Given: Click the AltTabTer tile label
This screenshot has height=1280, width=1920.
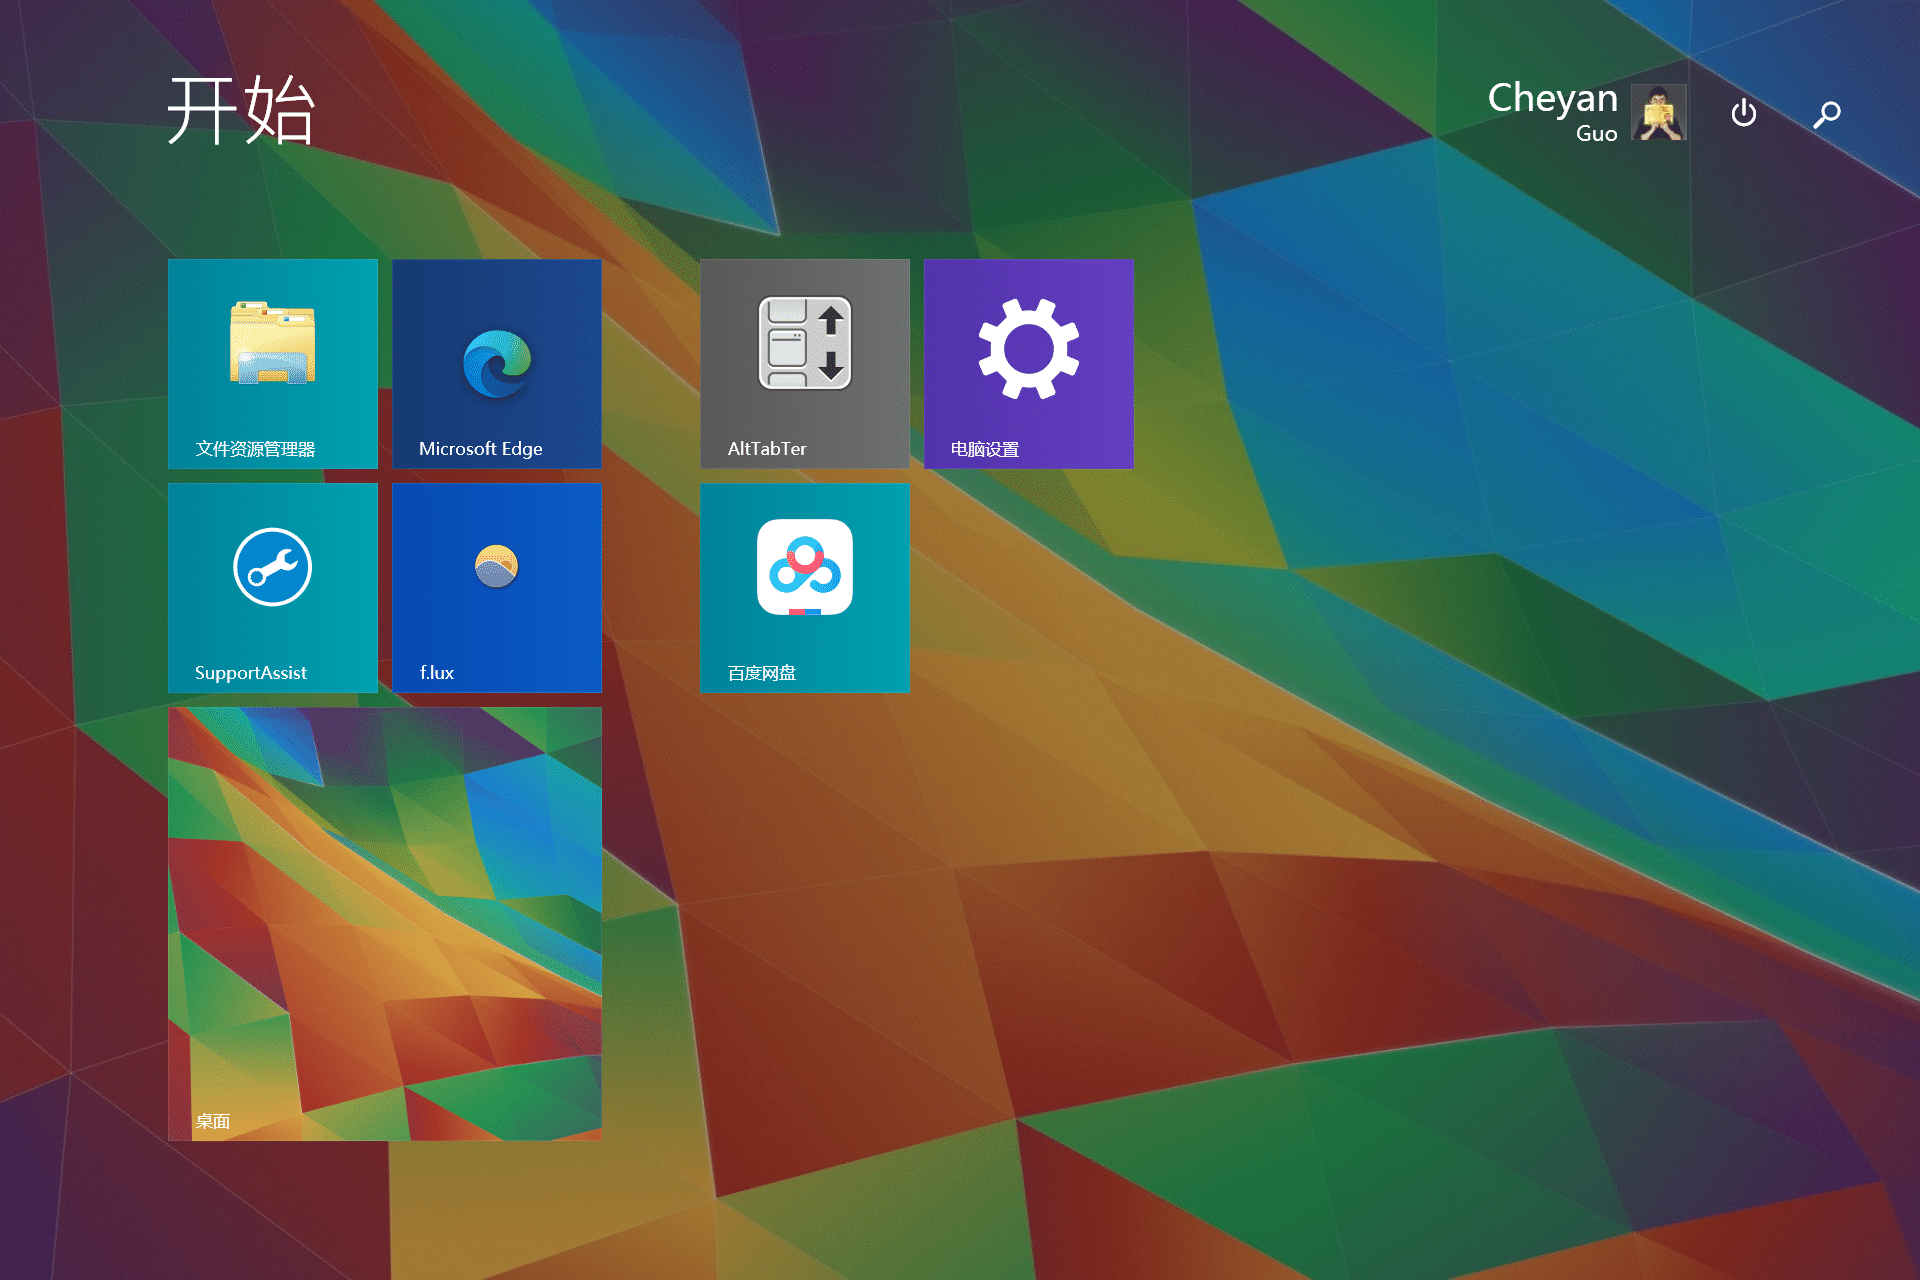Looking at the screenshot, I should pos(768,449).
